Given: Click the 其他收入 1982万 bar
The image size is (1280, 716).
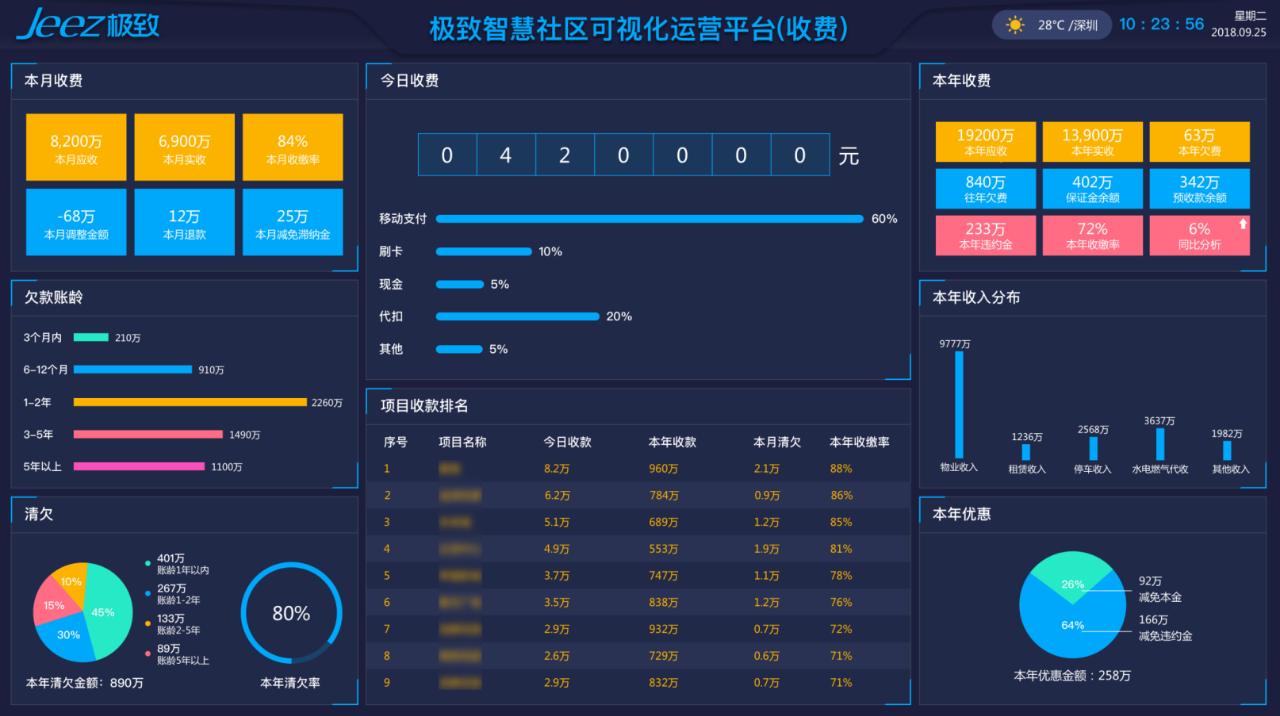Looking at the screenshot, I should (x=1227, y=450).
